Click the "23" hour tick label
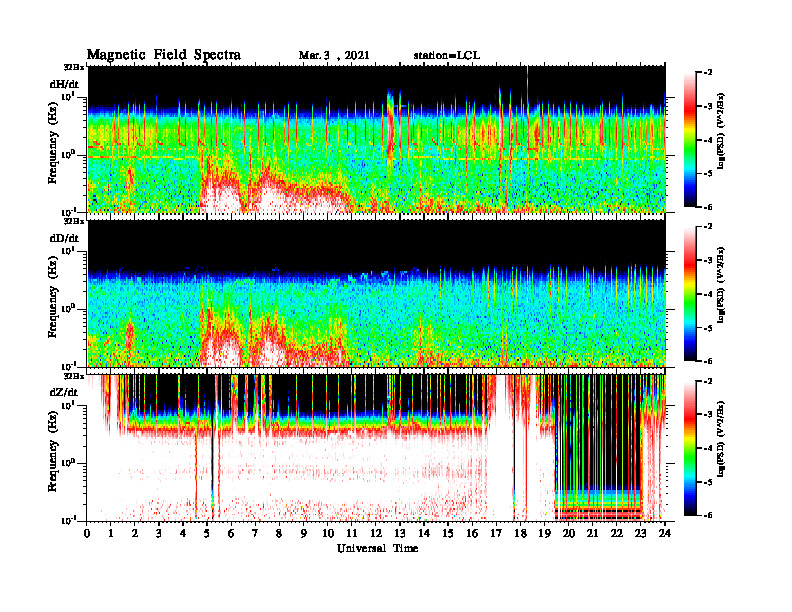Image resolution: width=792 pixels, height=612 pixels. click(x=640, y=534)
